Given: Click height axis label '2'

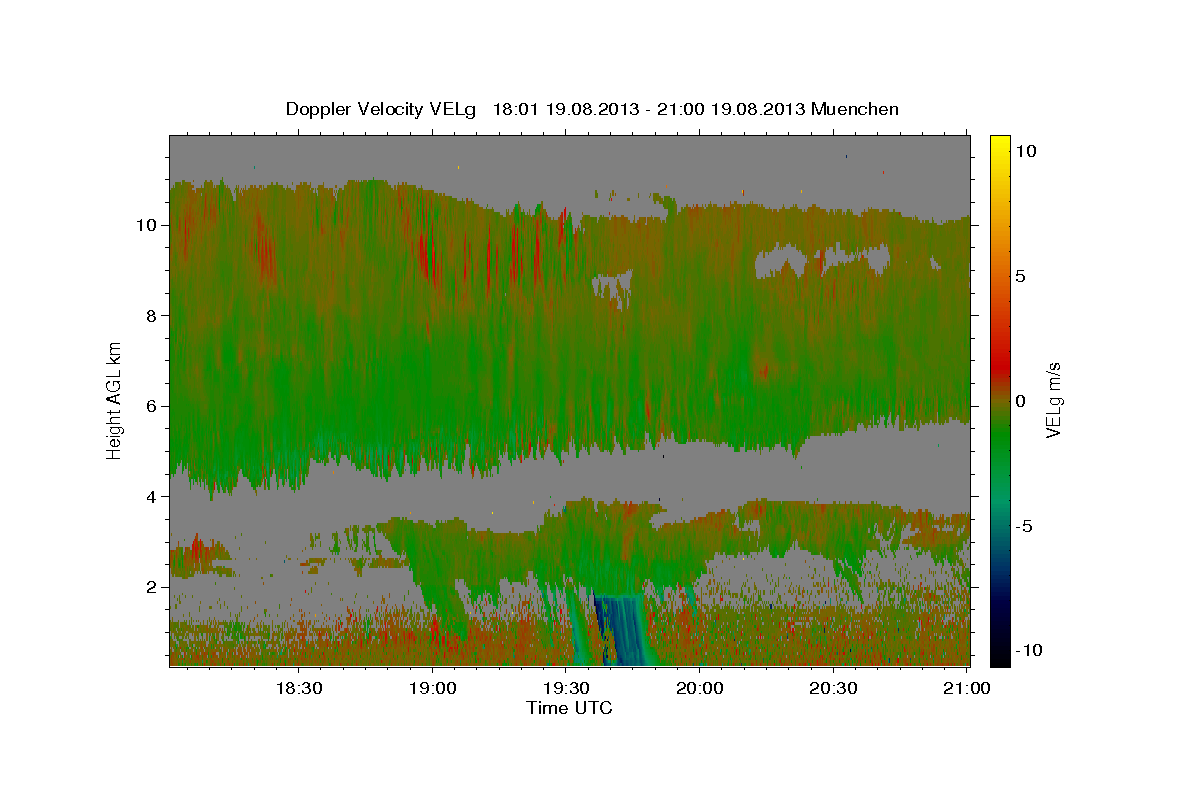Looking at the screenshot, I should click(x=151, y=587).
